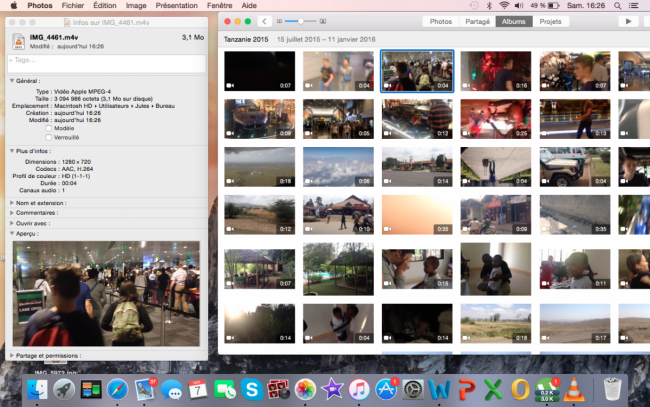Open the Image menu

[136, 5]
